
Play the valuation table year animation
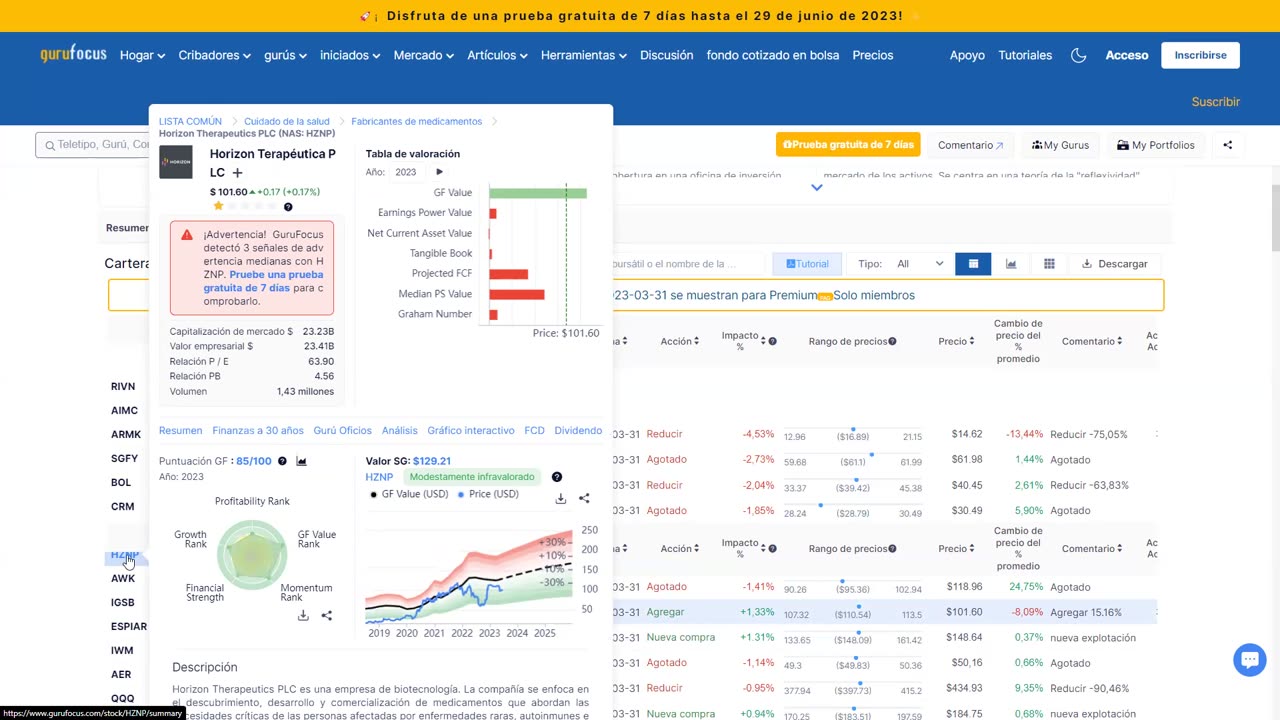coord(439,172)
